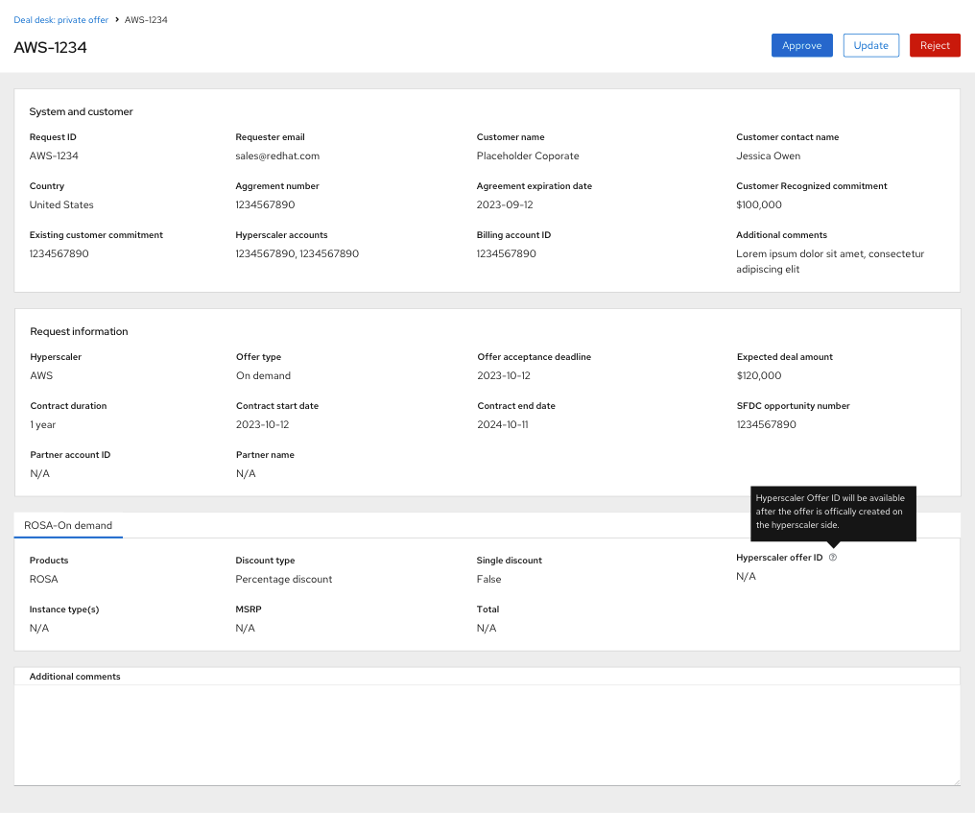
Task: Click the breadcrumb chevron separator
Action: 117,19
